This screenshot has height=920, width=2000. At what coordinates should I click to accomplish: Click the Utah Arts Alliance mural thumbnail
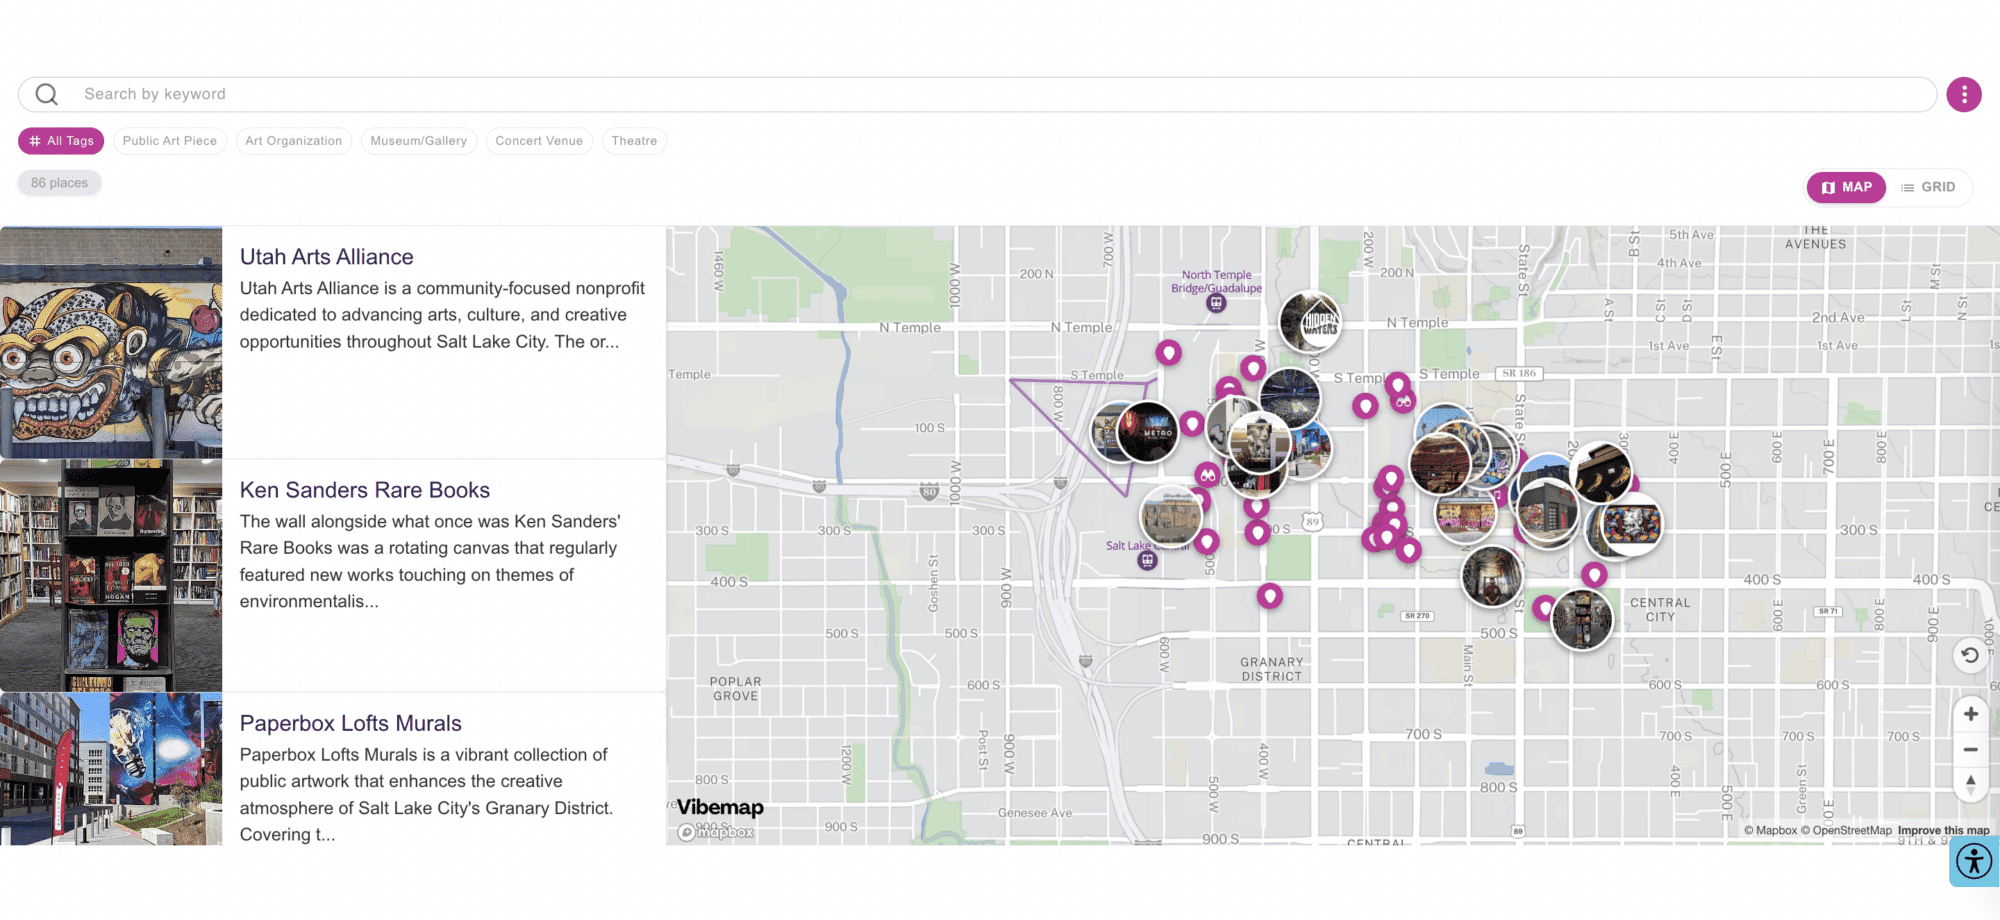(111, 342)
